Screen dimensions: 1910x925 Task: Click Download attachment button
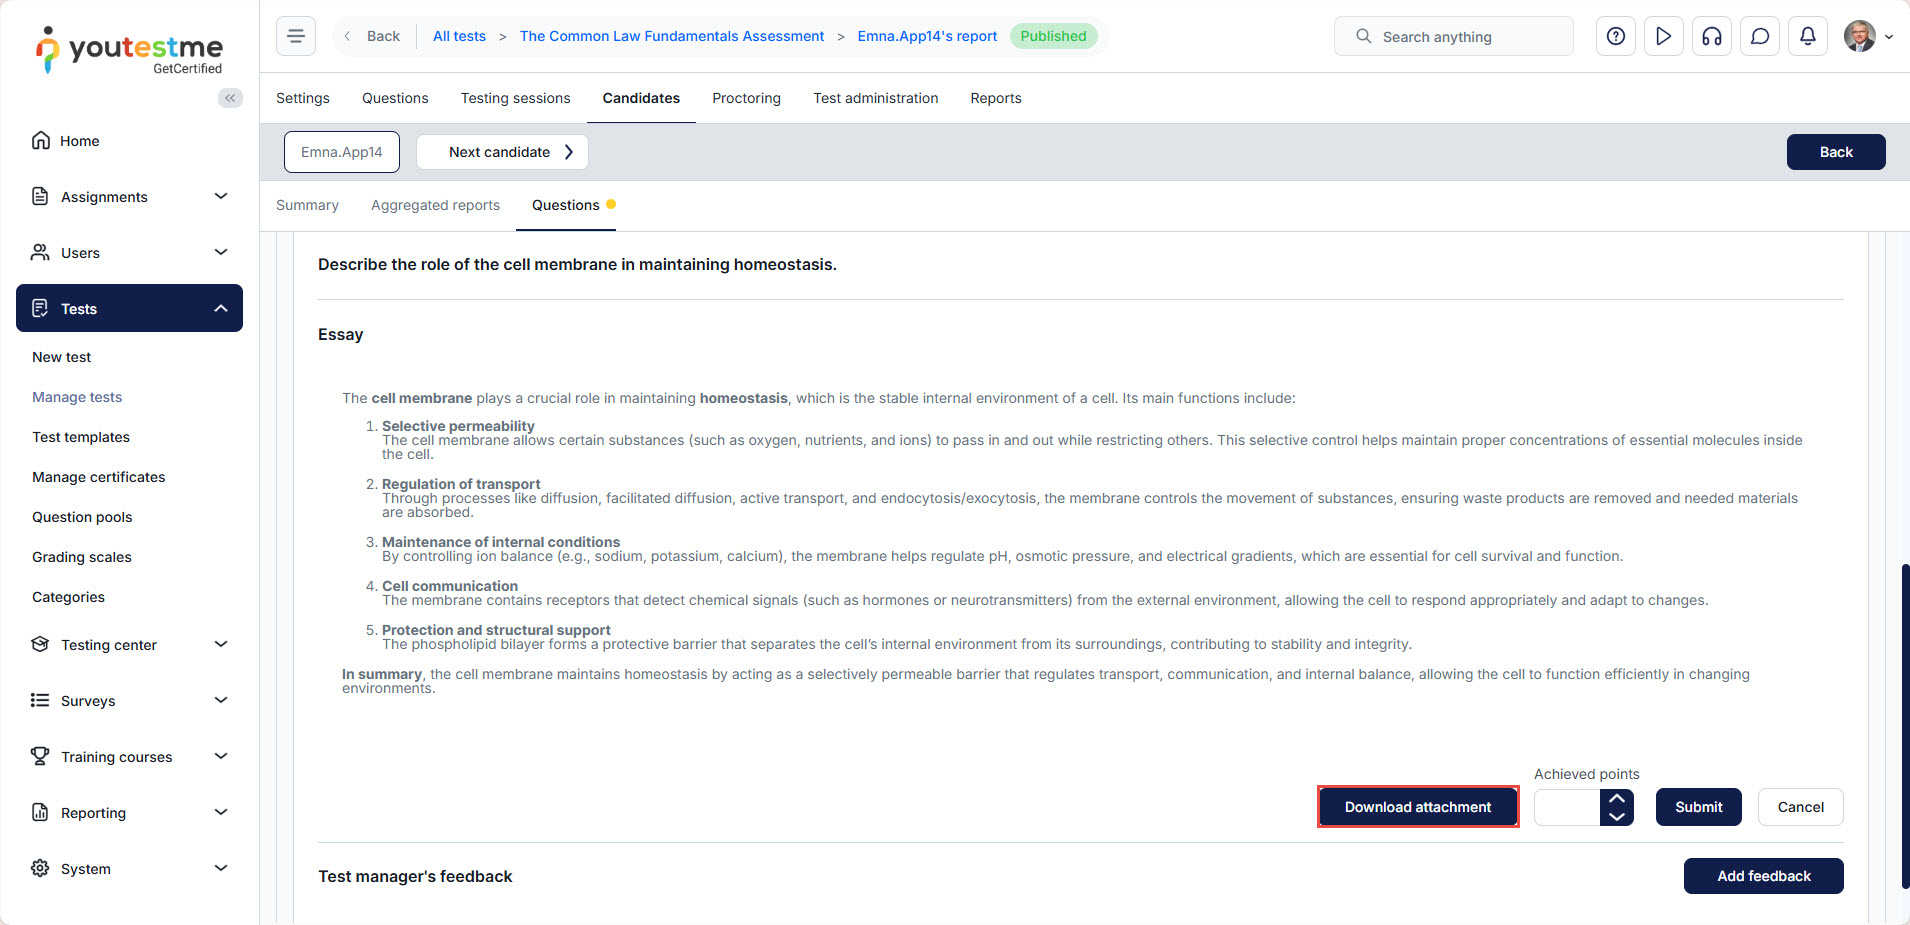tap(1417, 807)
